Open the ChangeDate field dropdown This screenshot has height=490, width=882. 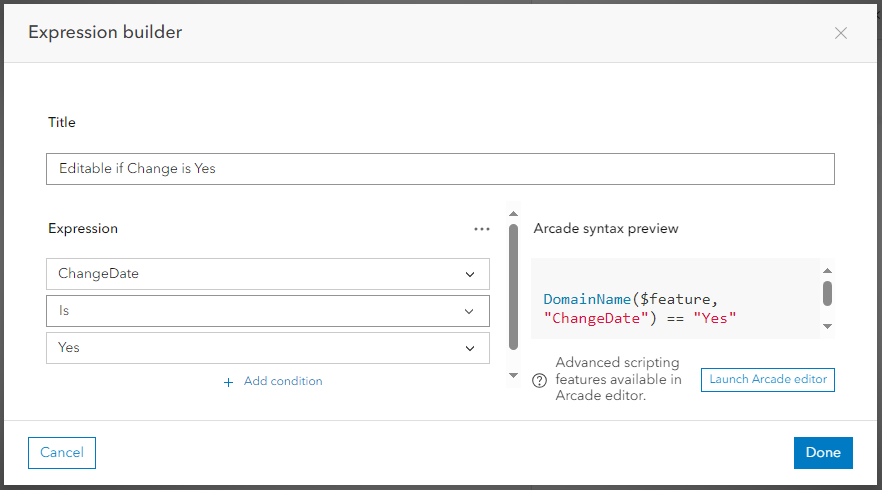(x=268, y=274)
